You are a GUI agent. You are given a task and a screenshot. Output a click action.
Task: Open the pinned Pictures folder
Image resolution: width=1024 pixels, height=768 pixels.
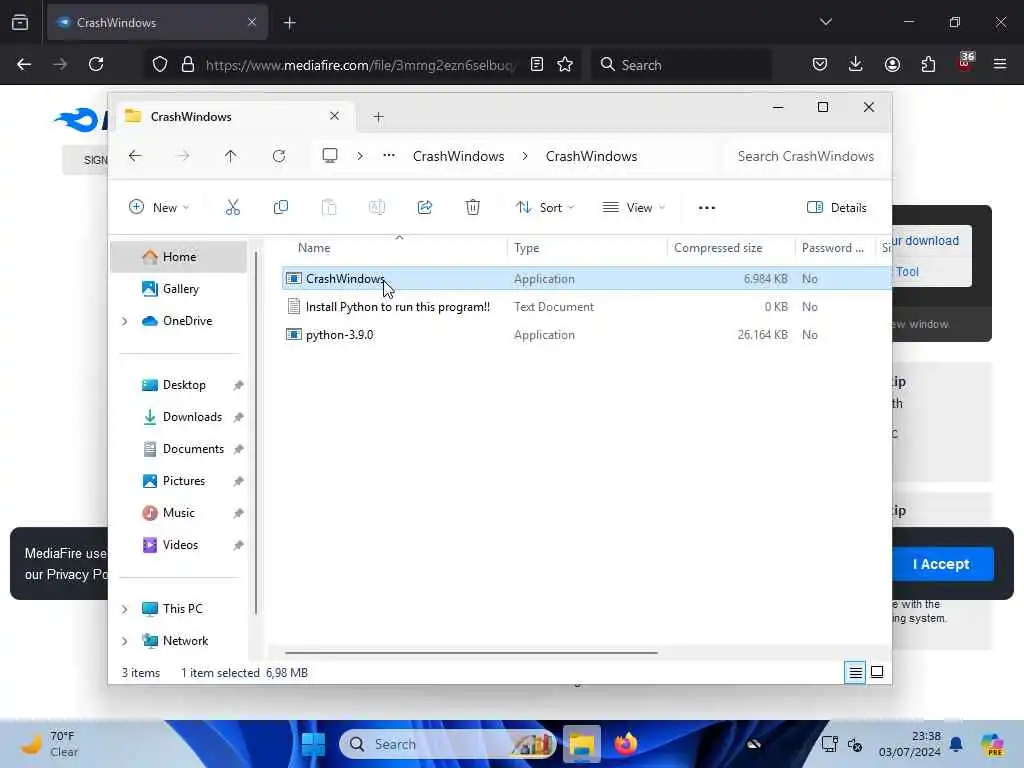tap(178, 481)
